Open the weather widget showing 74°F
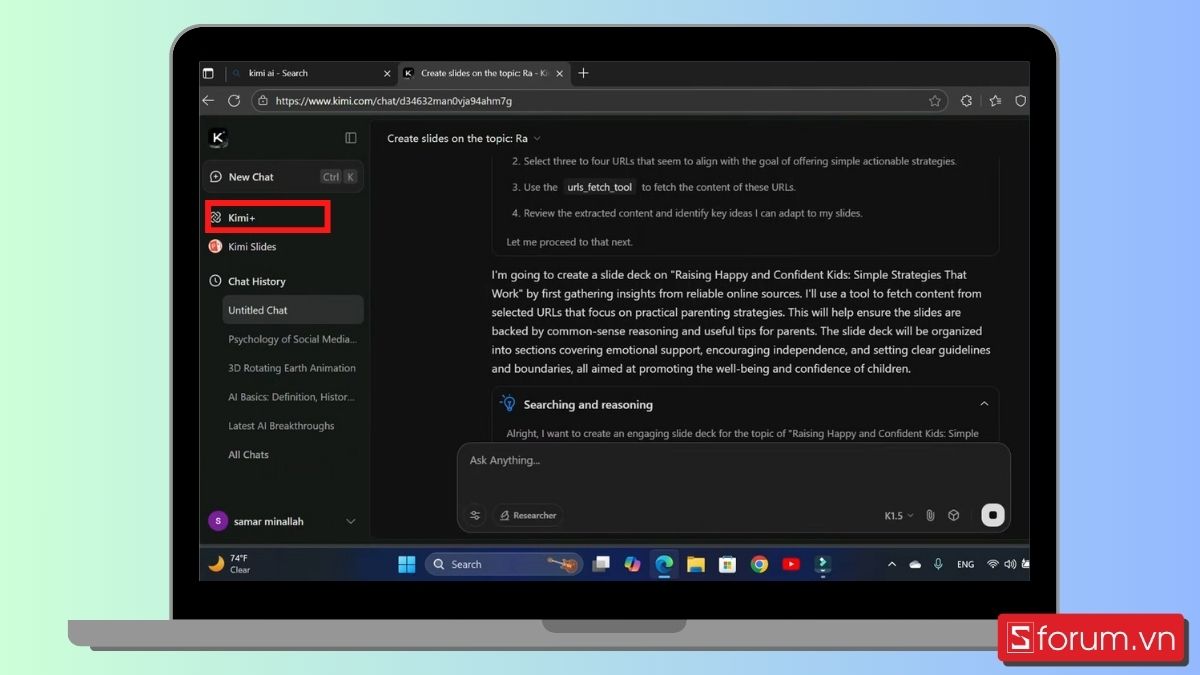This screenshot has width=1200, height=675. 230,564
